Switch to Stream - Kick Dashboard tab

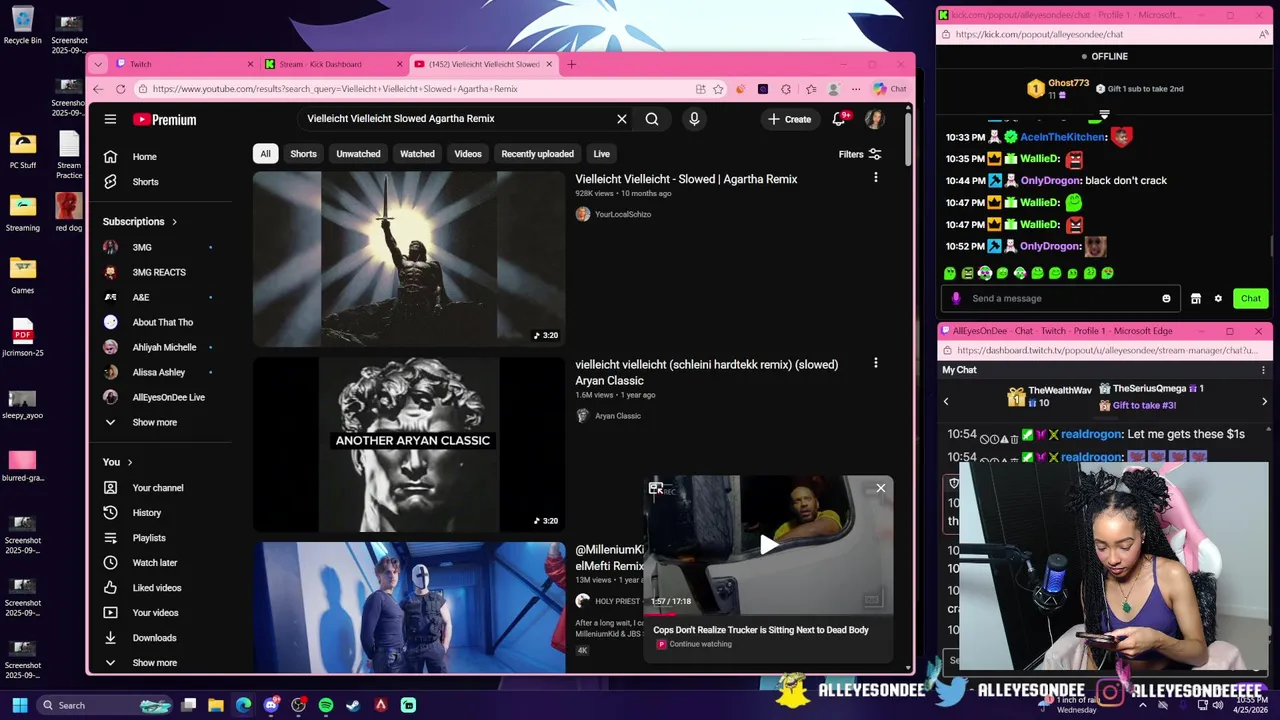pyautogui.click(x=334, y=64)
